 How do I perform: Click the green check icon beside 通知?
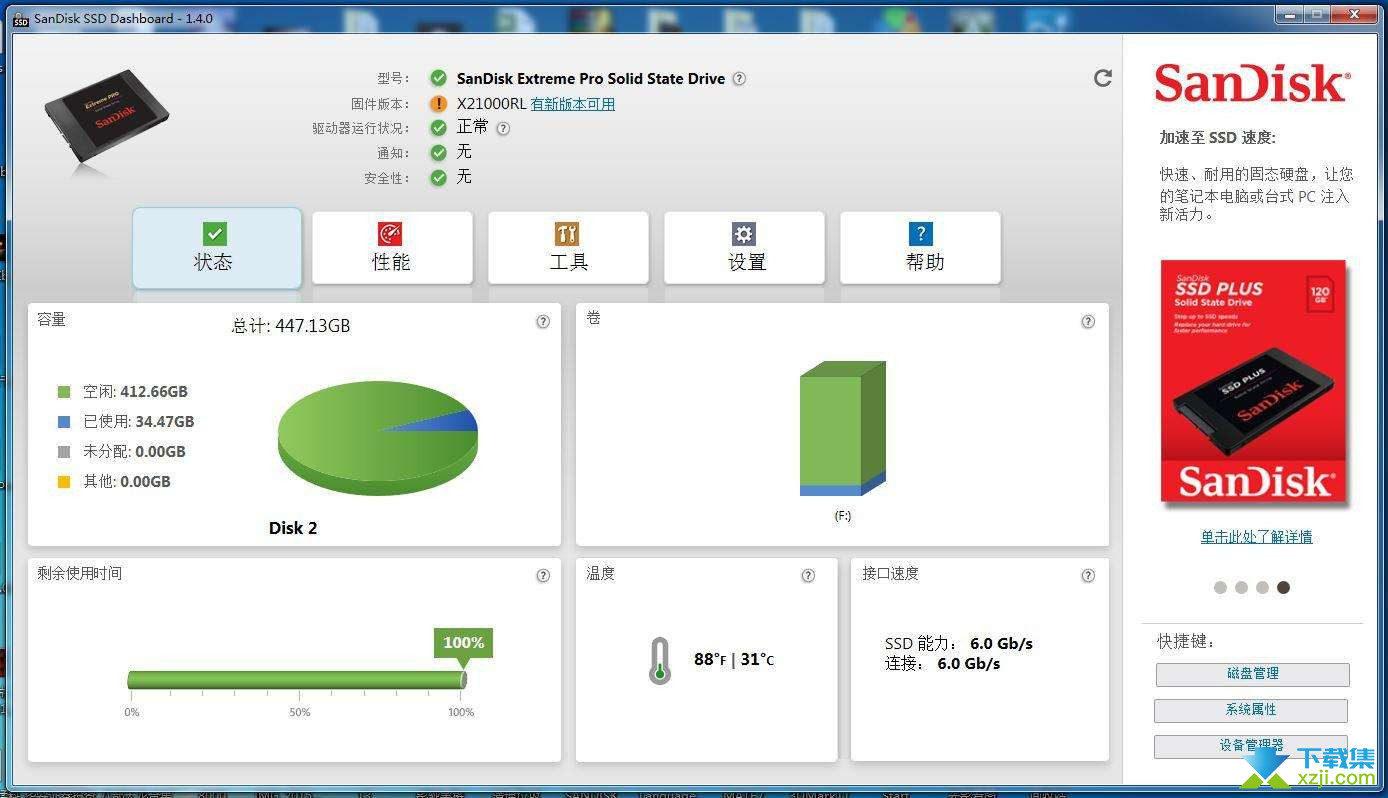pyautogui.click(x=438, y=153)
